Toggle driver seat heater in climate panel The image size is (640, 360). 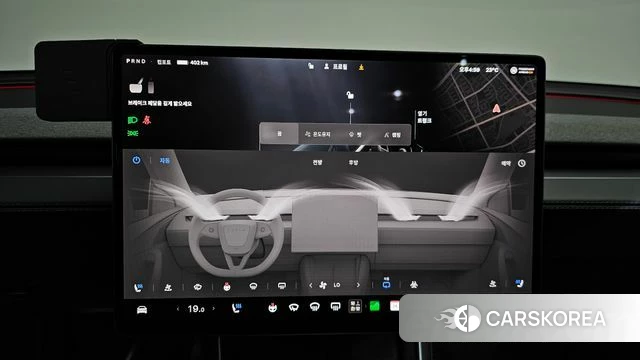click(138, 287)
